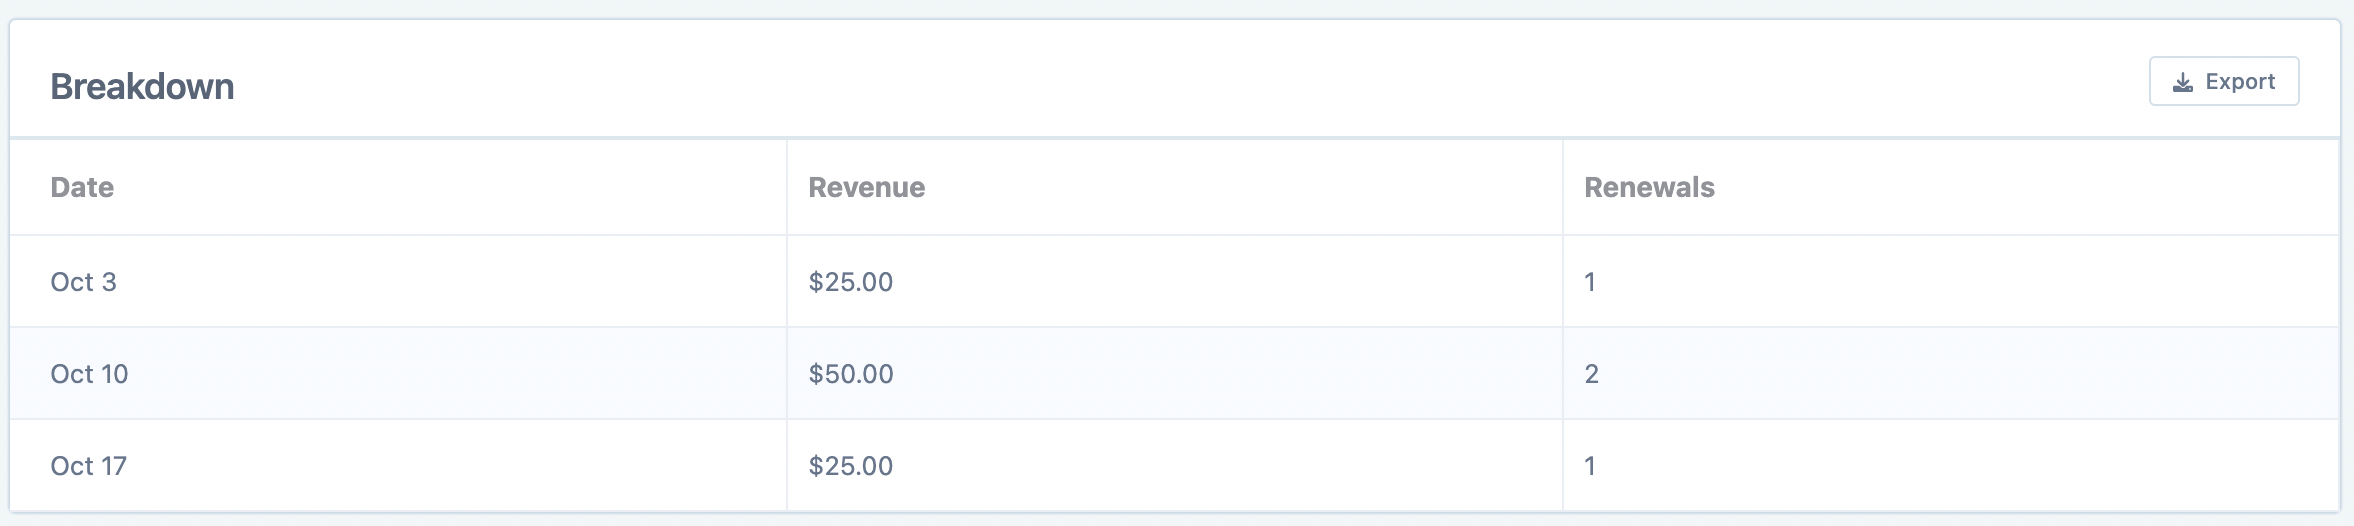Click the $50.00 revenue value
The height and width of the screenshot is (526, 2354).
(x=850, y=374)
